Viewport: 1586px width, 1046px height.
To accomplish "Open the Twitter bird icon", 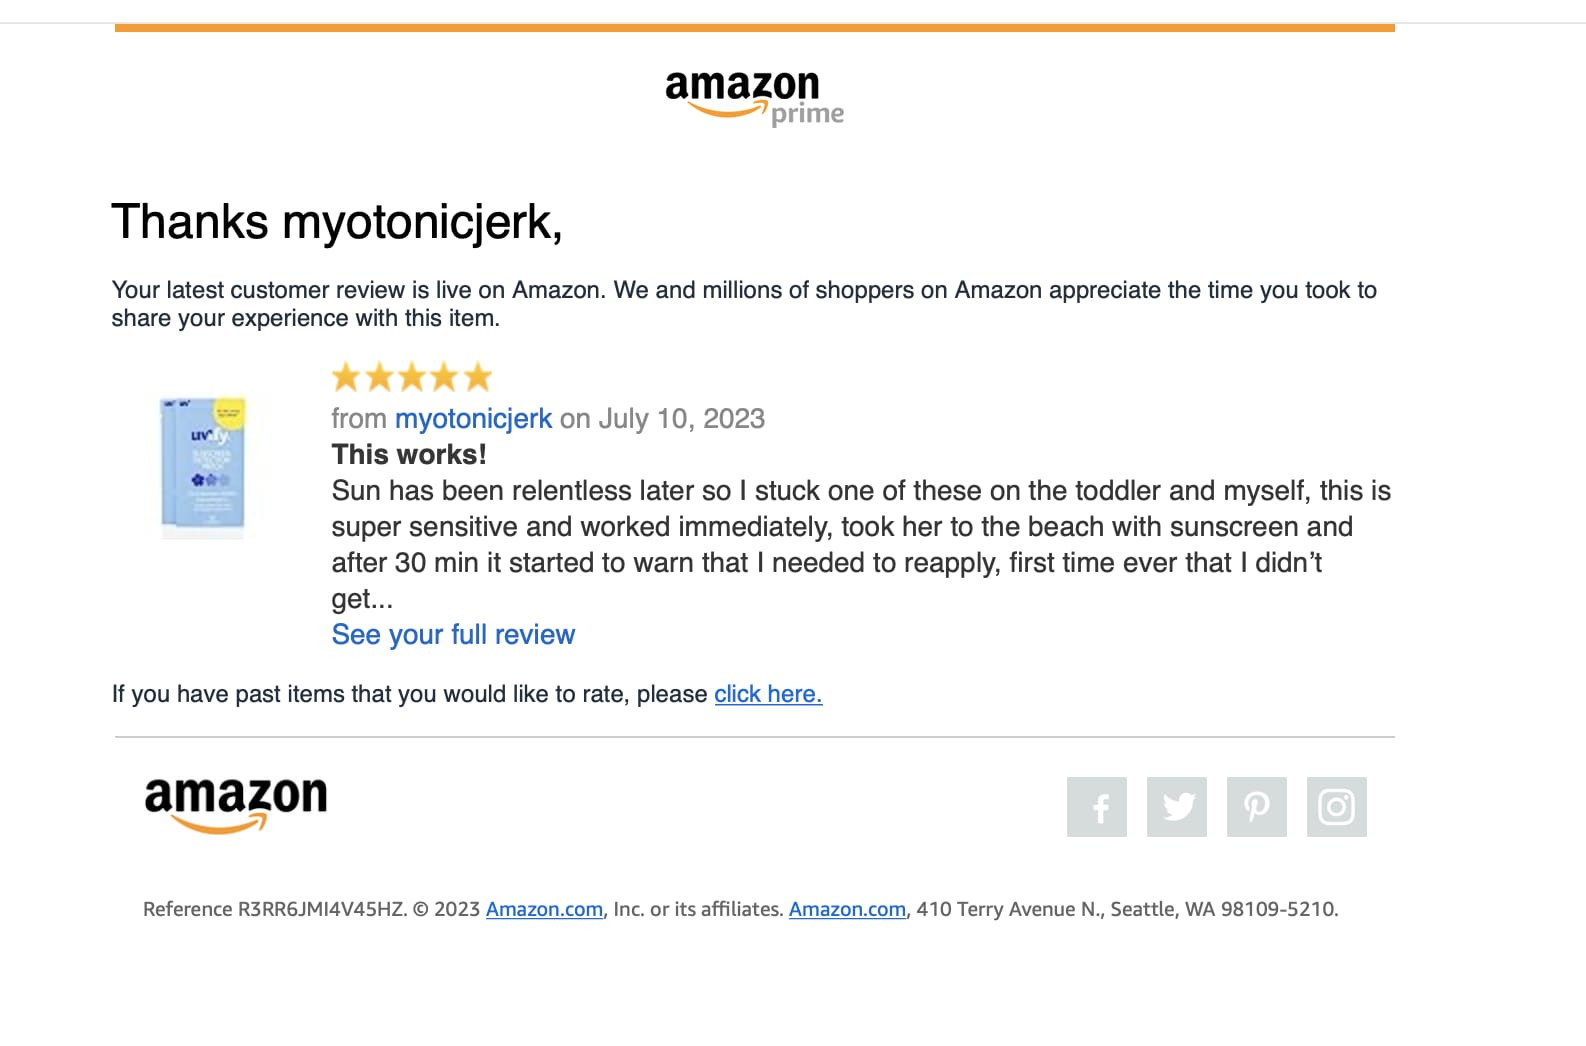I will (x=1177, y=807).
